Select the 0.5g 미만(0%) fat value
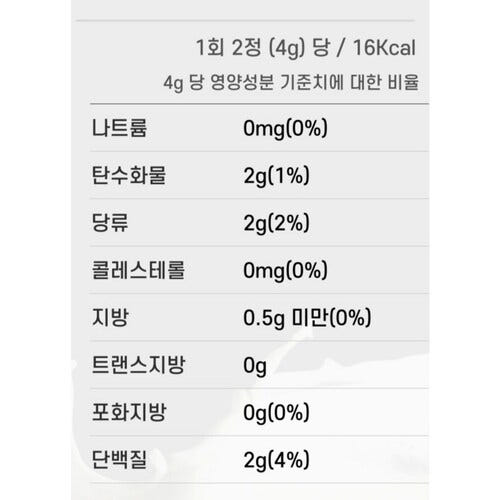Viewport: 500px width, 500px height. (x=307, y=318)
